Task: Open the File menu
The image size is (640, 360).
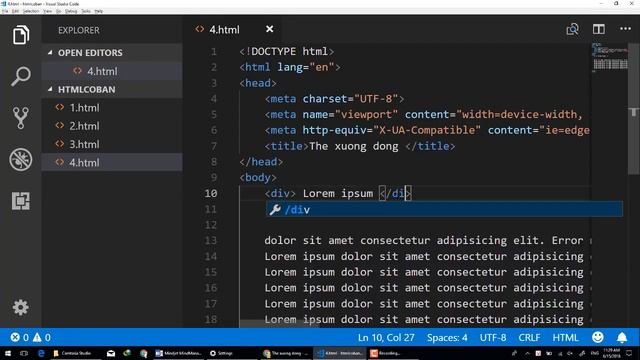Action: [x=5, y=11]
